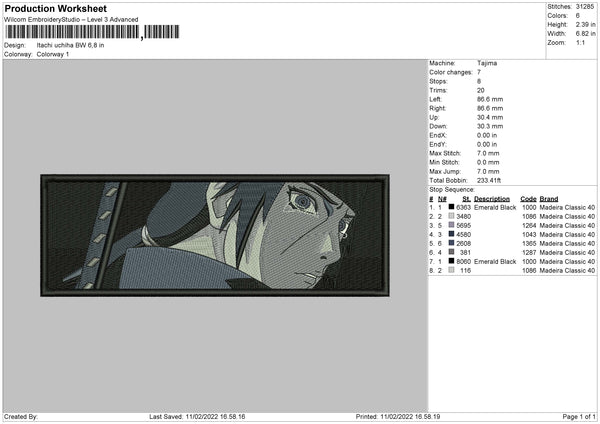The image size is (600, 424).
Task: Click the stitch count '381'
Action: coord(465,253)
